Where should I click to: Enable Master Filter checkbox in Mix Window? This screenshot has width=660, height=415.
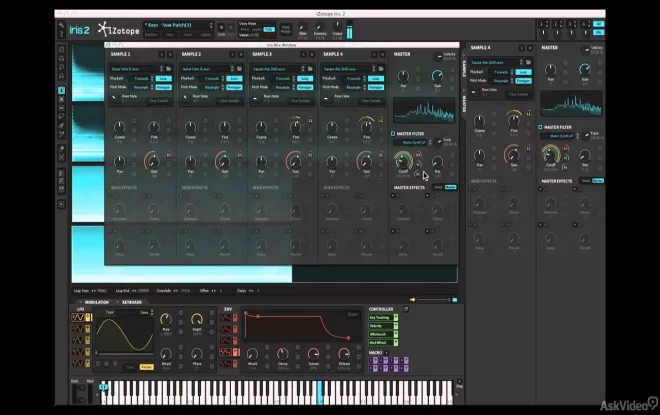pyautogui.click(x=393, y=133)
